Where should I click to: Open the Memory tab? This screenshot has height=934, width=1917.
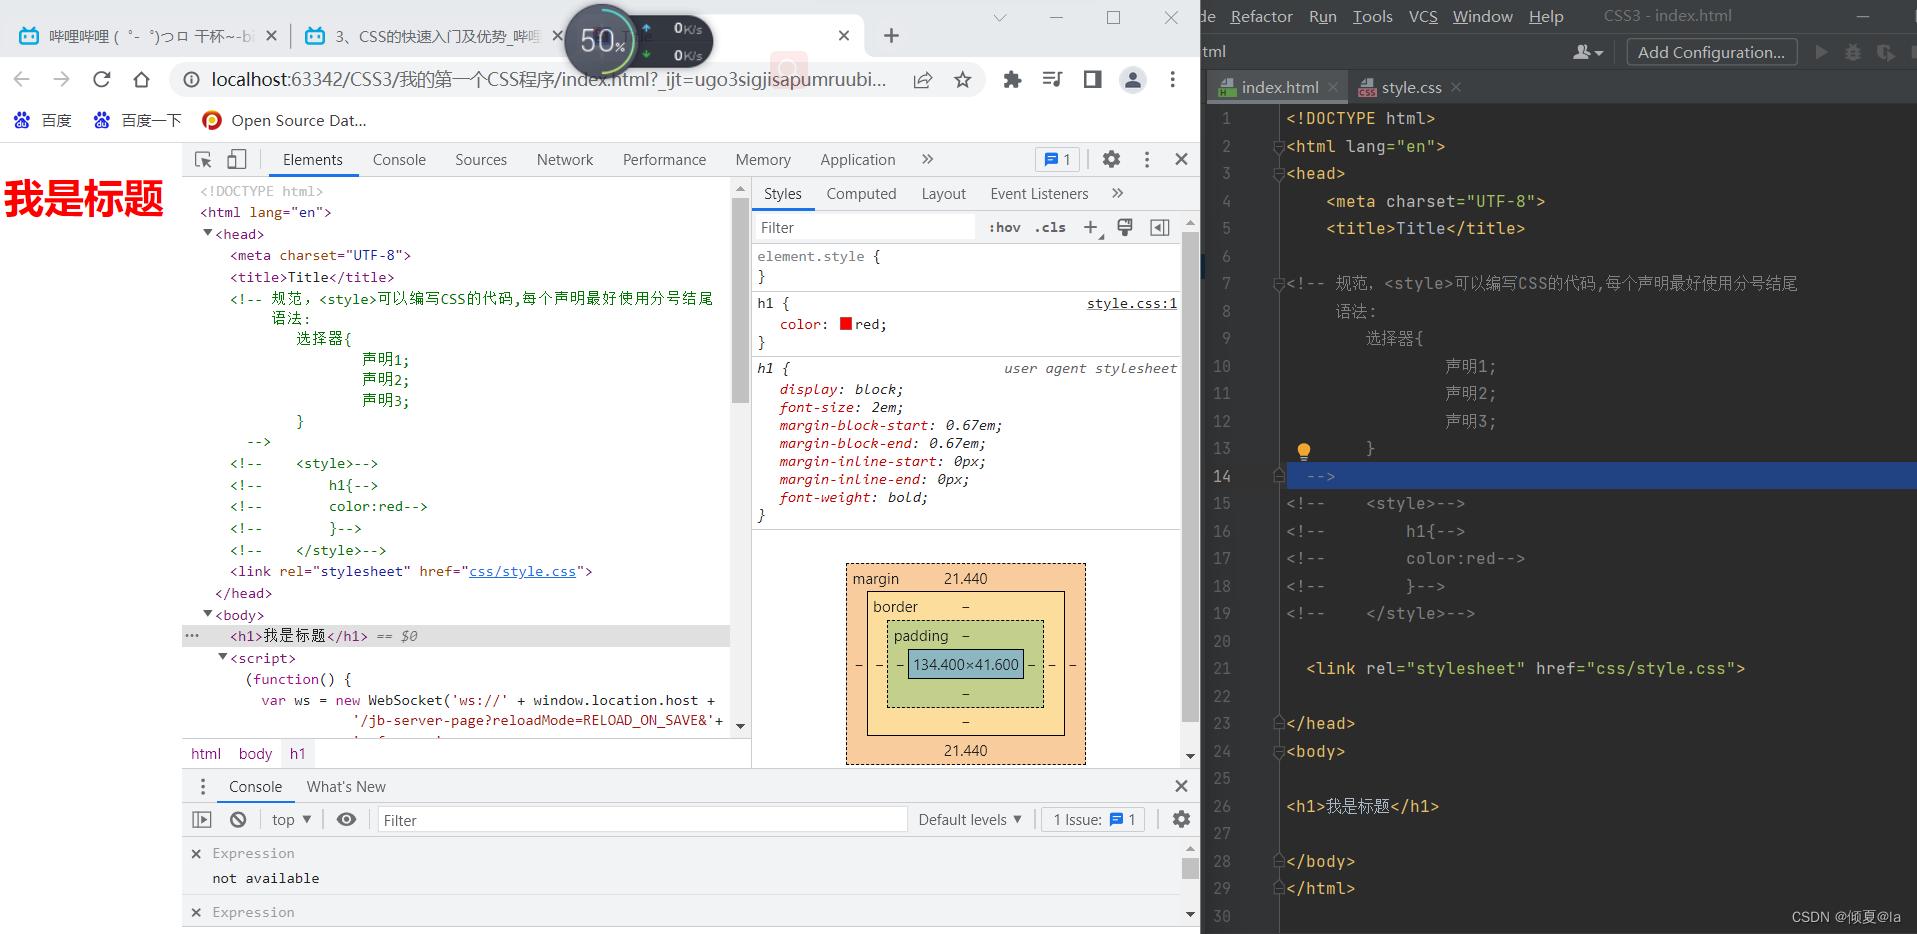(763, 160)
